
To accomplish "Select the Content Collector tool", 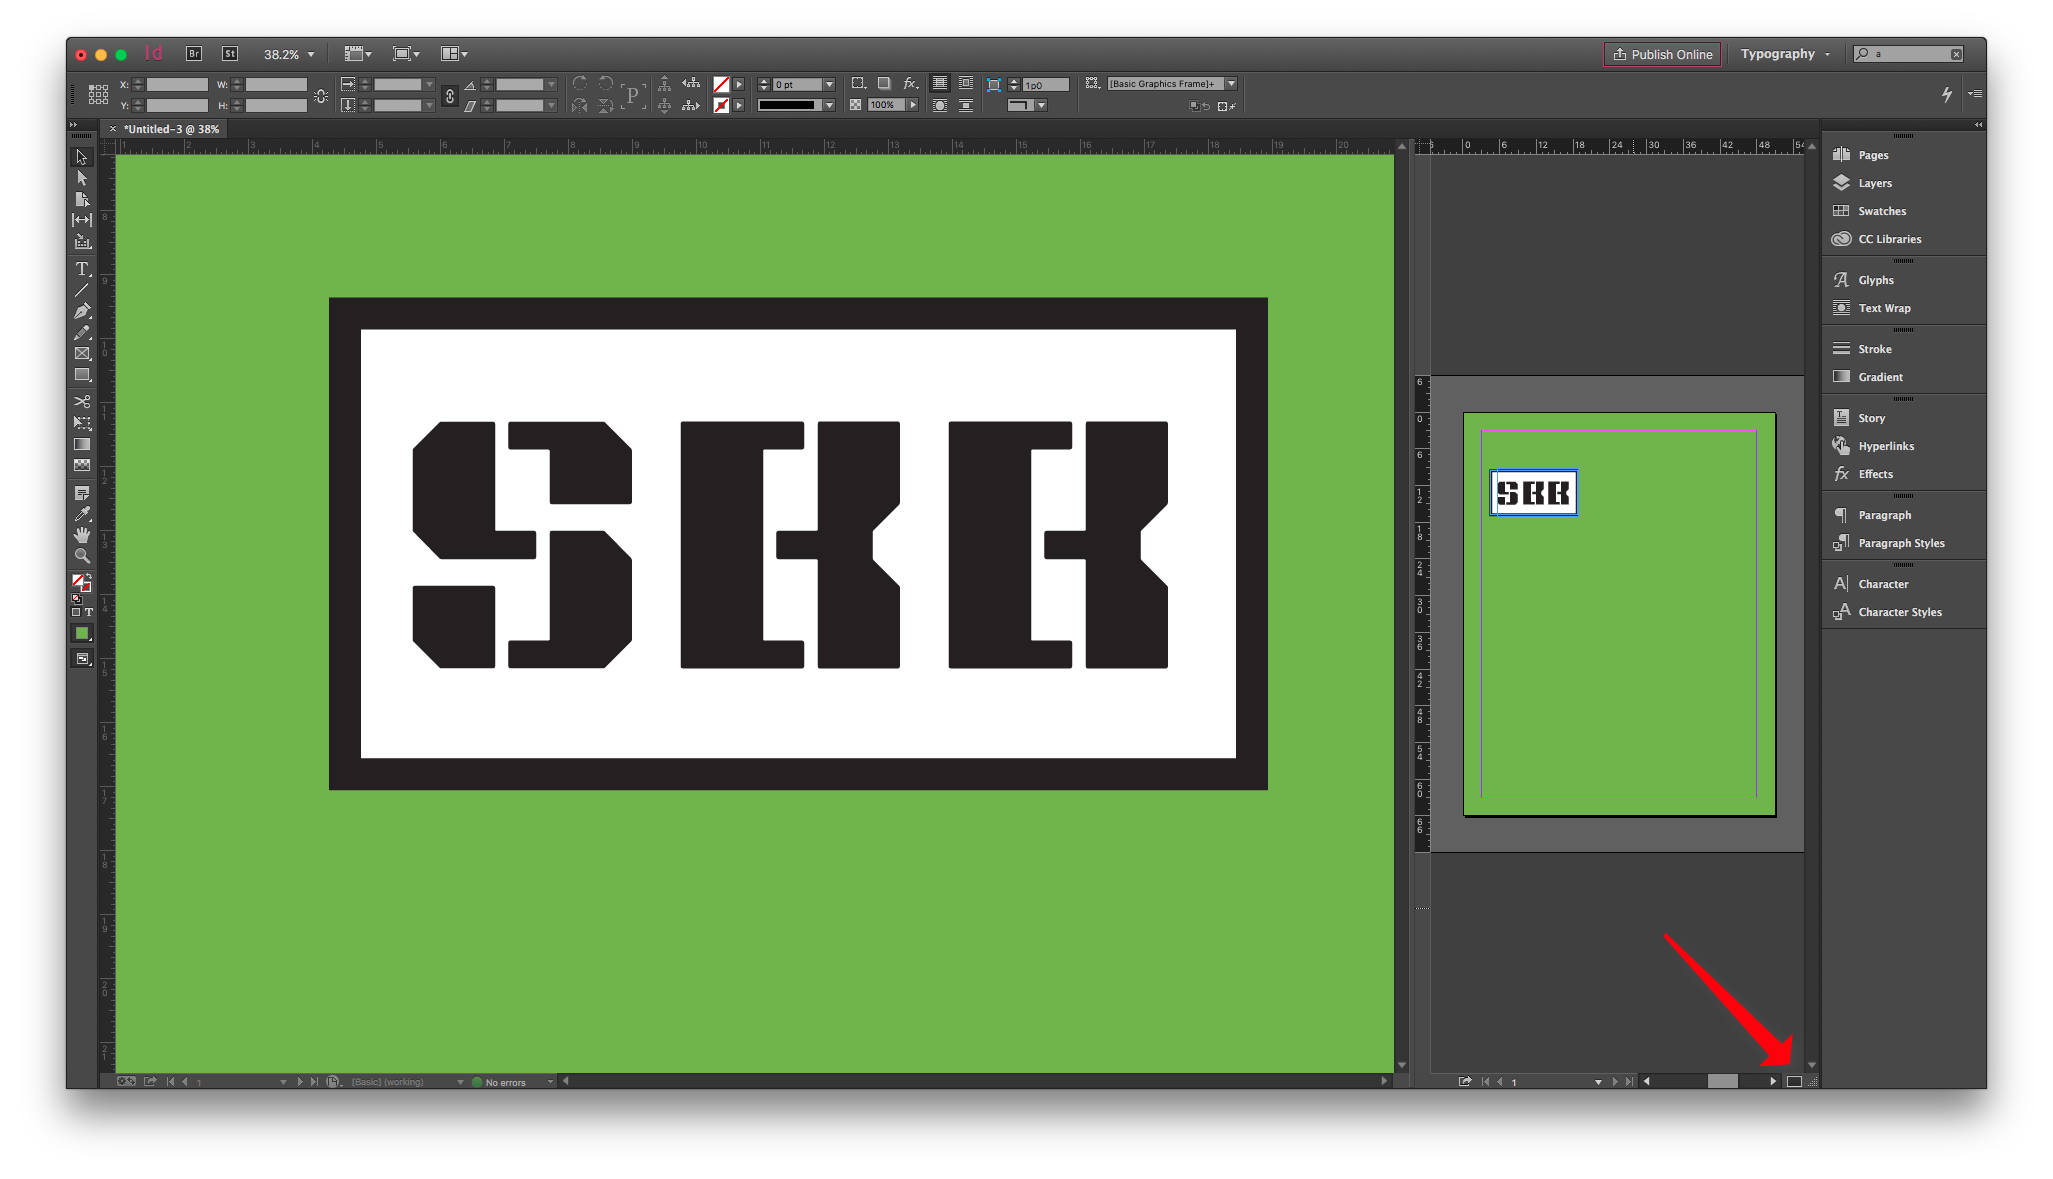I will tap(82, 242).
